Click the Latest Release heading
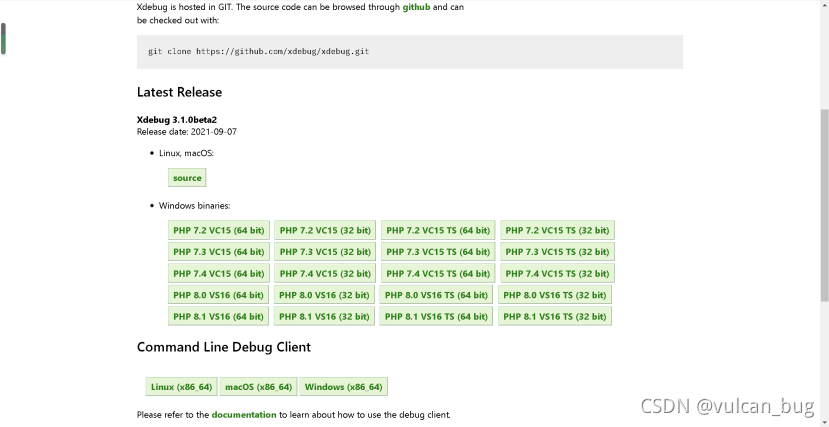829x427 pixels. click(x=179, y=92)
